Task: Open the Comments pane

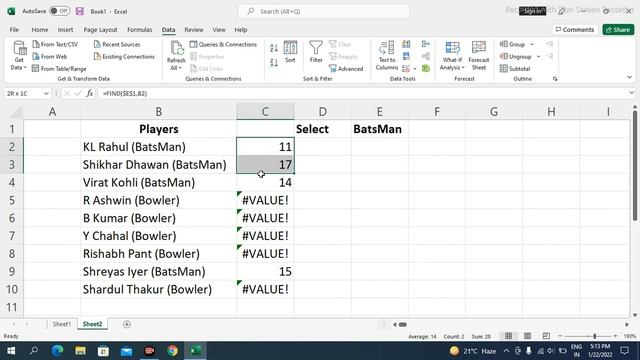Action: (x=575, y=29)
